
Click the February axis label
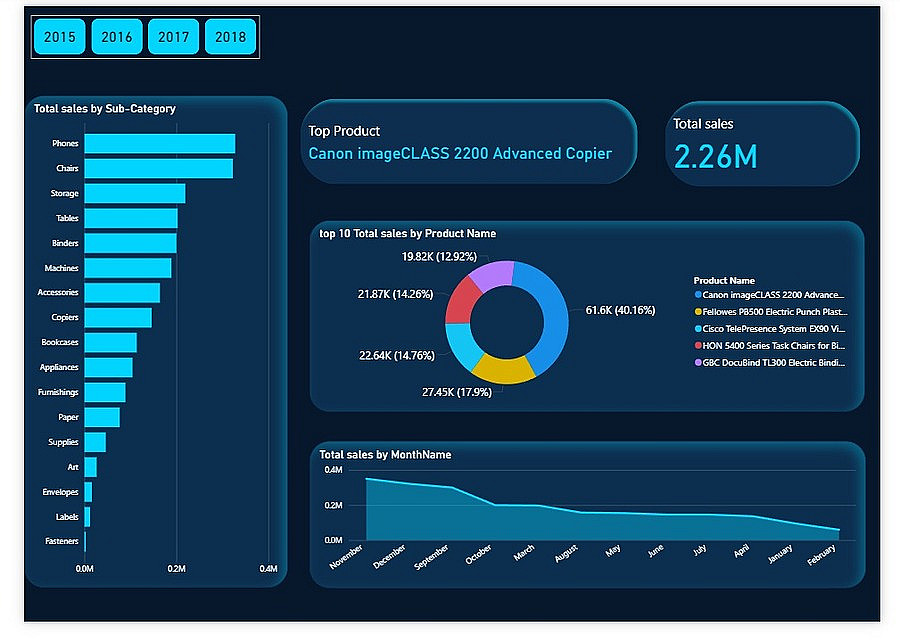821,555
